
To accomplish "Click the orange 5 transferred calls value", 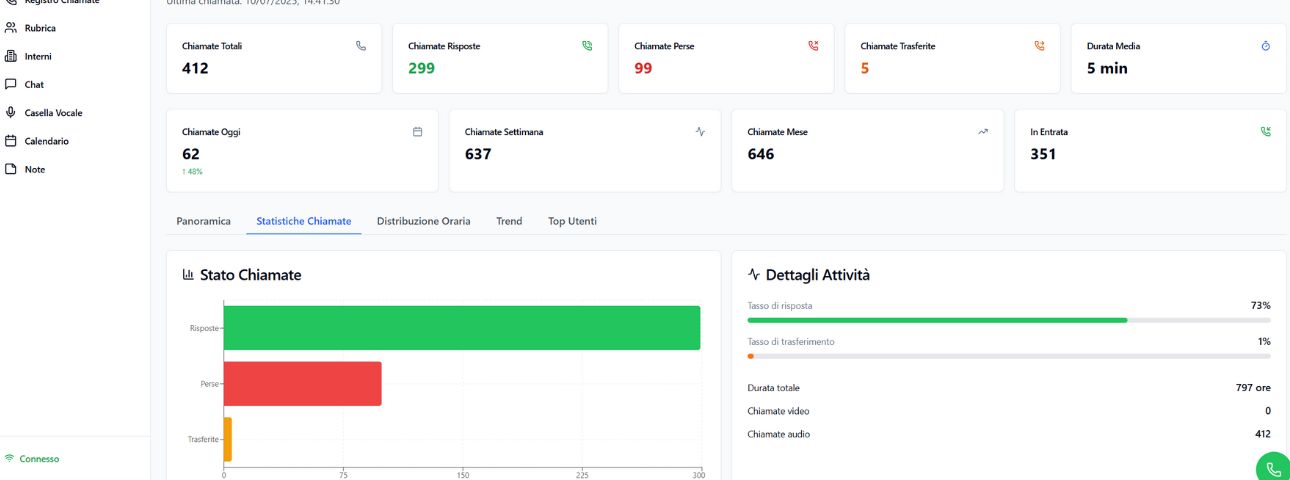I will coord(865,68).
